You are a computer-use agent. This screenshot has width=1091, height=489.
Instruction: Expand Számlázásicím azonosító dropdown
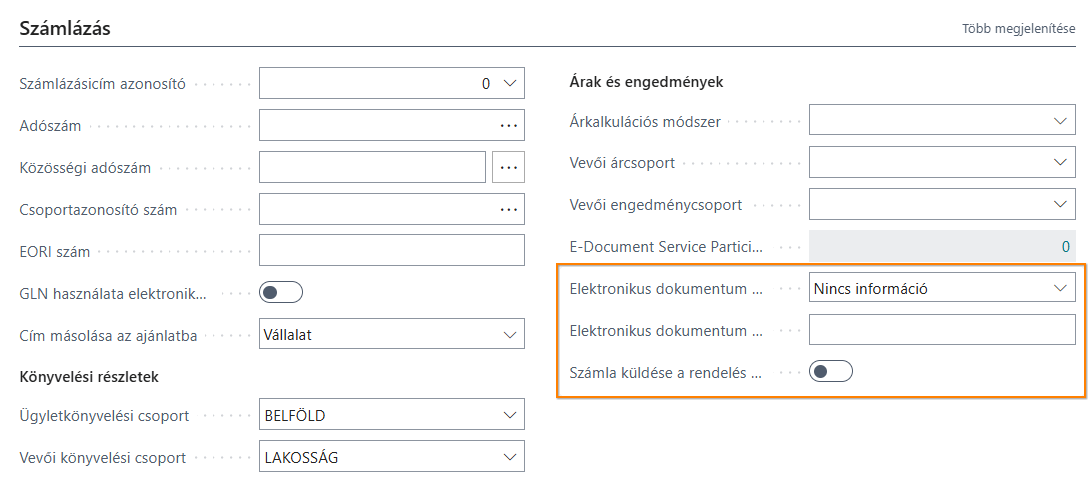509,84
